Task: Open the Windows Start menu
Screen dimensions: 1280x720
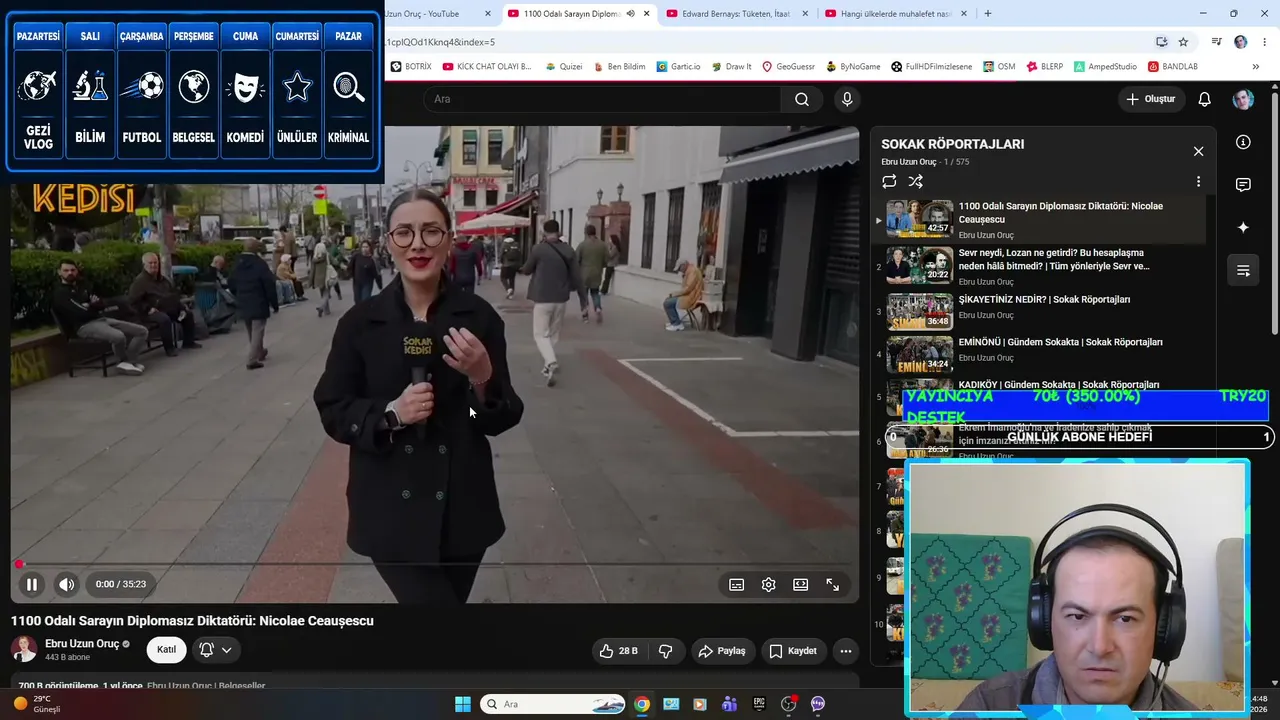Action: click(x=463, y=704)
